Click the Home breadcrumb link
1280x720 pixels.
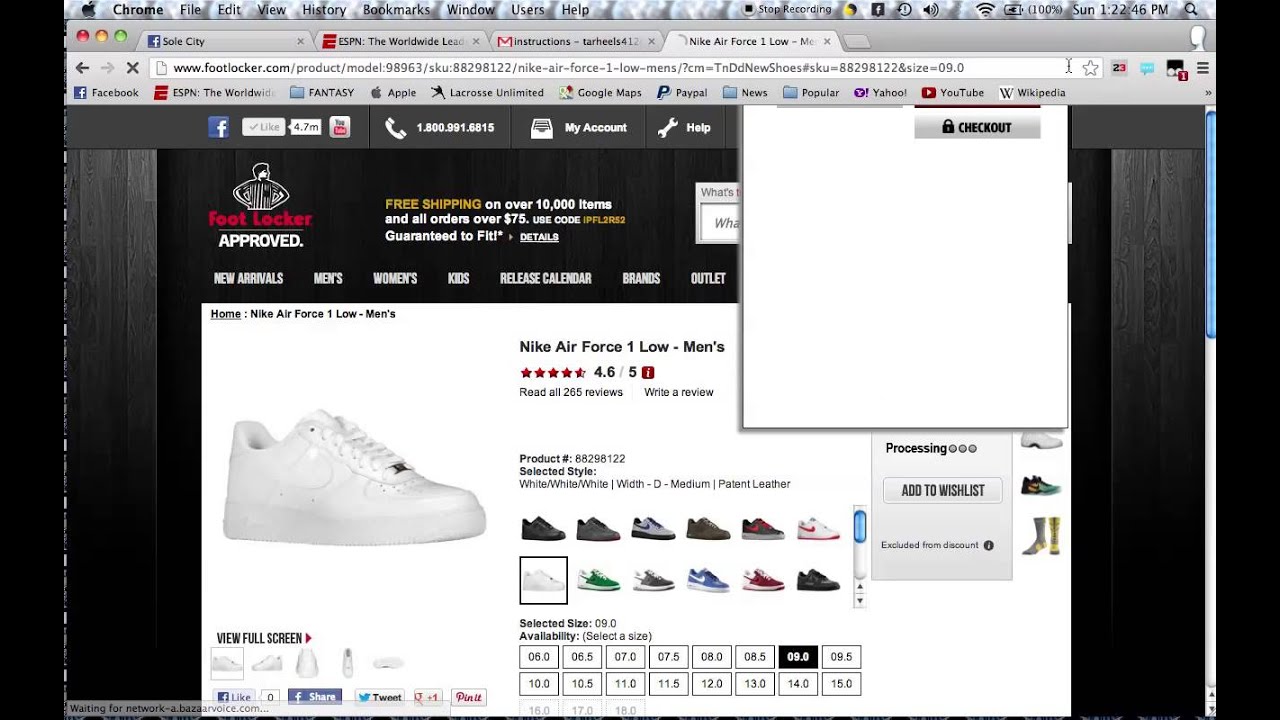point(226,314)
